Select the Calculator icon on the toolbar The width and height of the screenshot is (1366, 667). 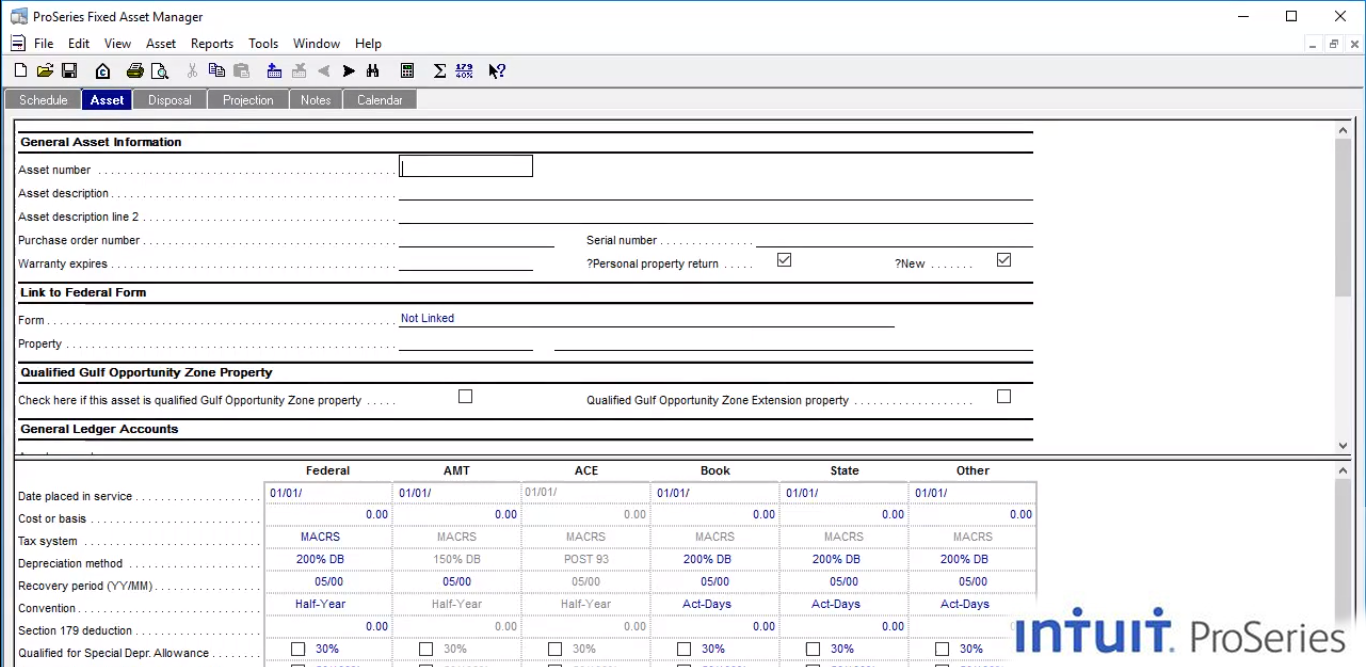[408, 70]
